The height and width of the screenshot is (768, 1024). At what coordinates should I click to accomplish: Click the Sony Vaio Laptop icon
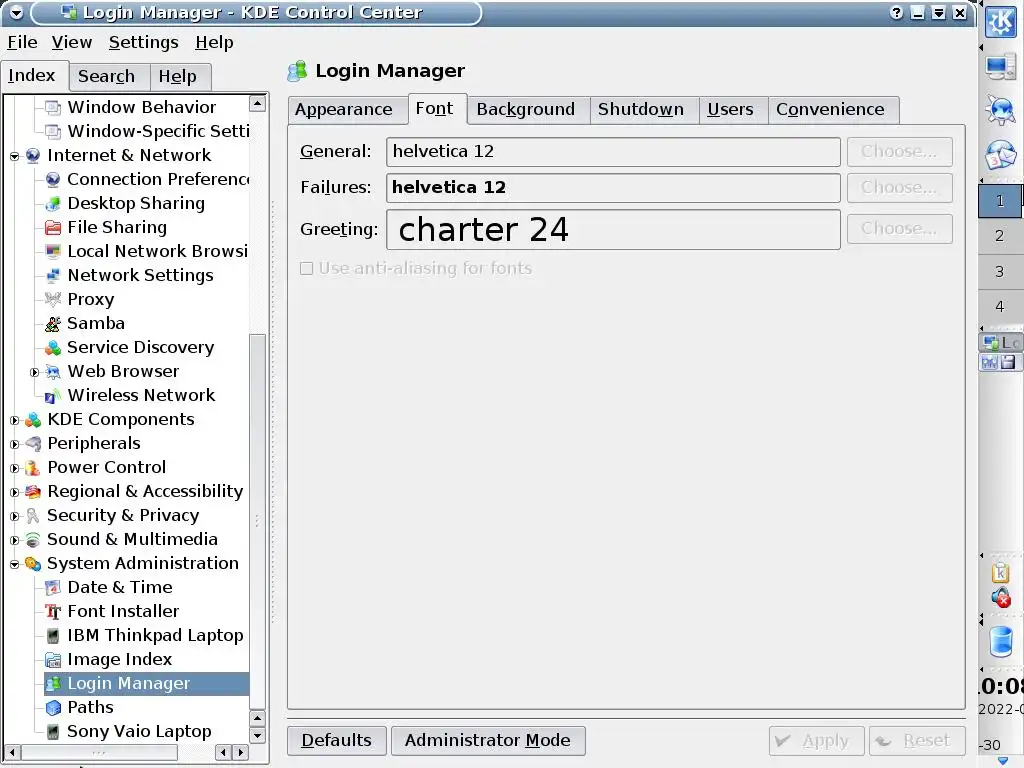(x=53, y=732)
